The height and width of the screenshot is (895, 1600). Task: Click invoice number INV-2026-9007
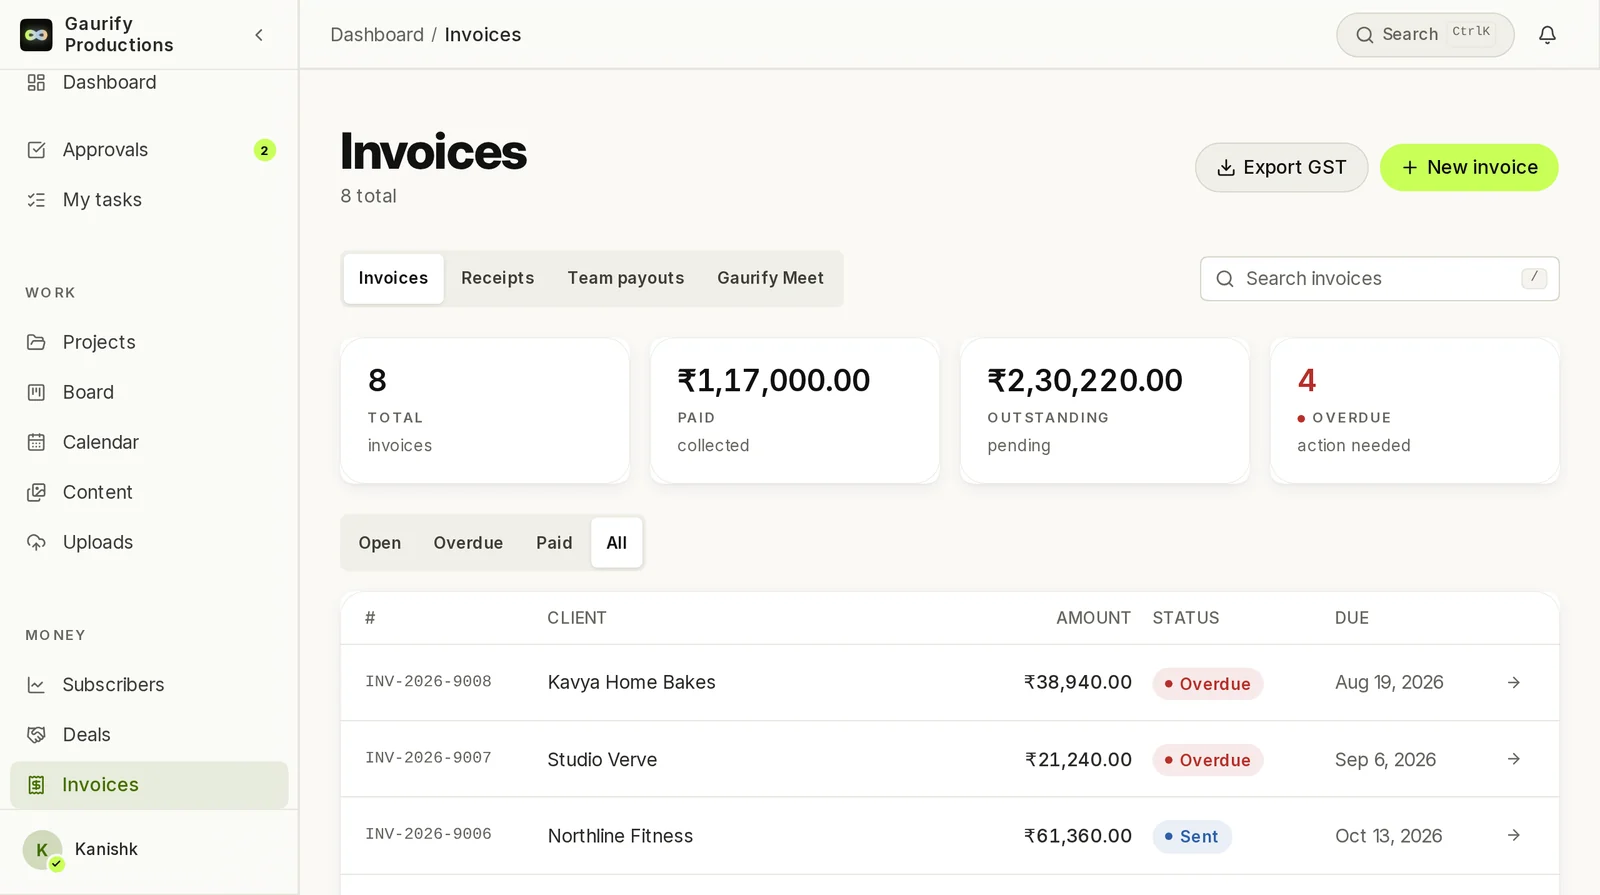point(428,758)
